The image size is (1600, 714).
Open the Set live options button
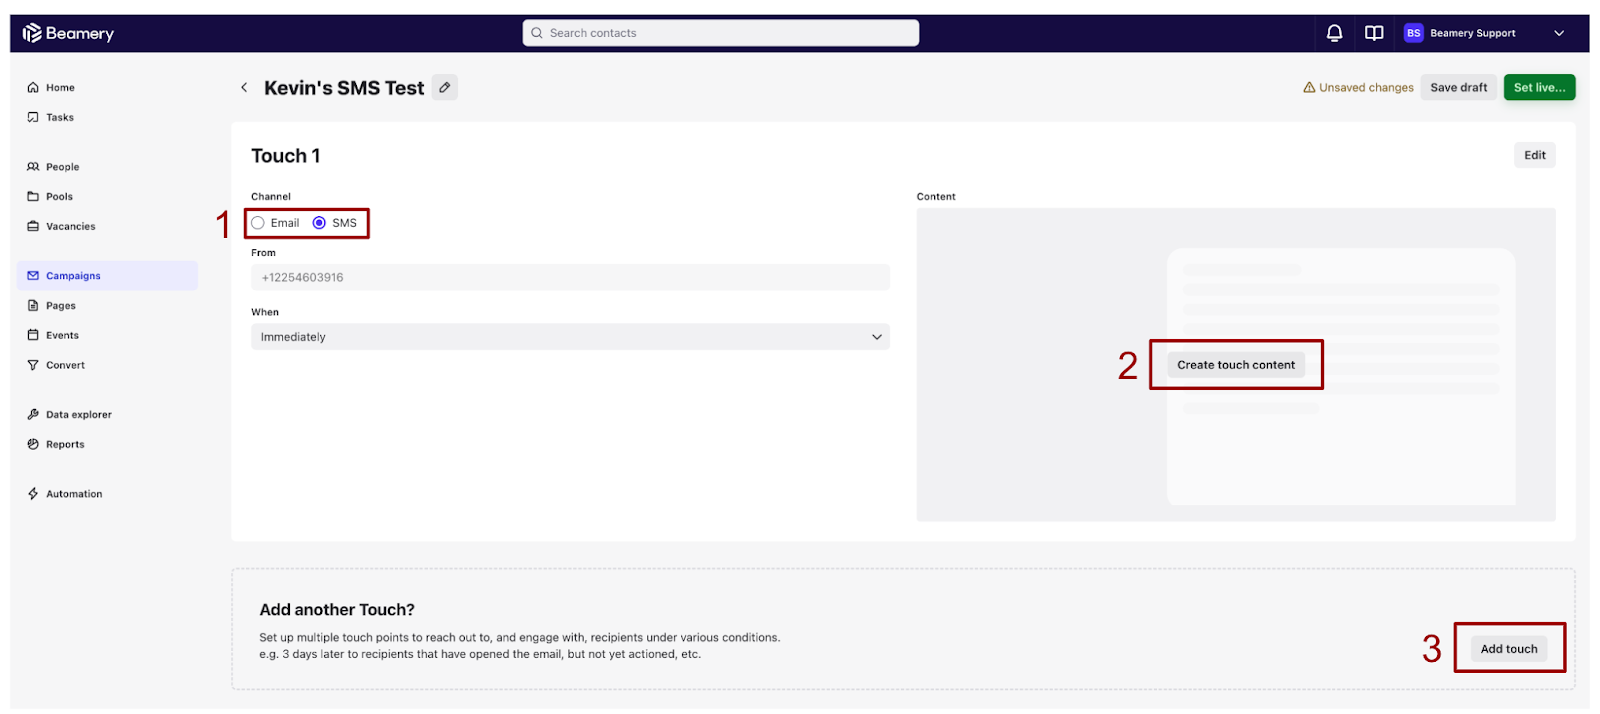click(1539, 88)
